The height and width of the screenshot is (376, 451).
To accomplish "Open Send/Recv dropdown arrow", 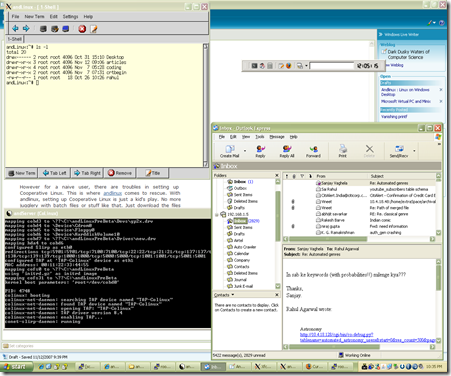I will pos(414,151).
